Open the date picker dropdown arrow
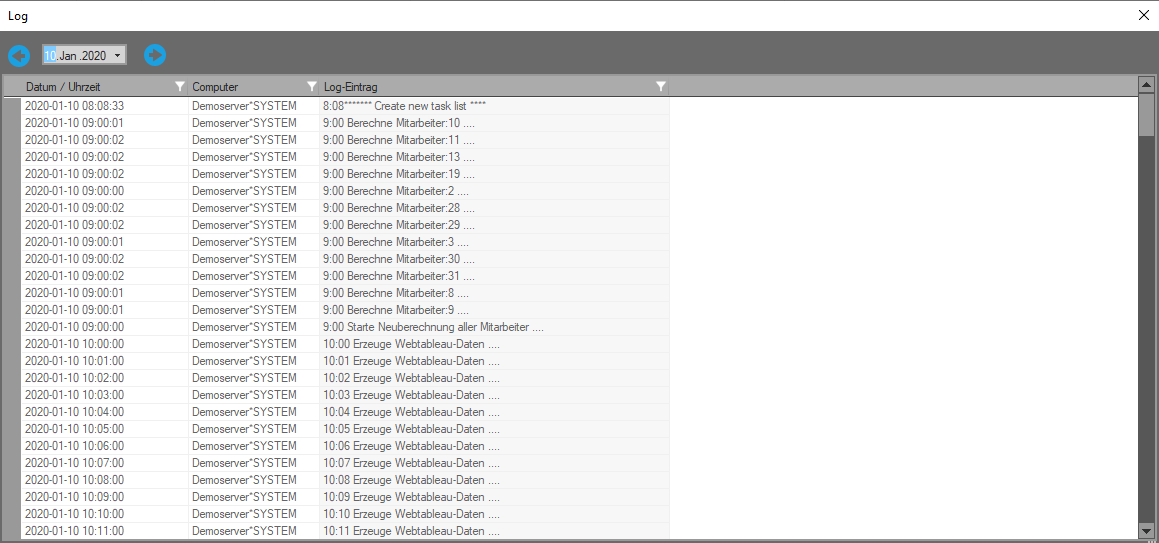The height and width of the screenshot is (543, 1159). tap(118, 55)
